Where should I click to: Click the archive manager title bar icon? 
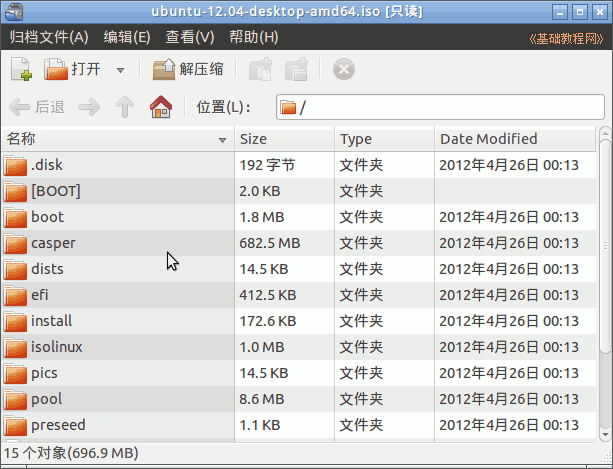14,11
